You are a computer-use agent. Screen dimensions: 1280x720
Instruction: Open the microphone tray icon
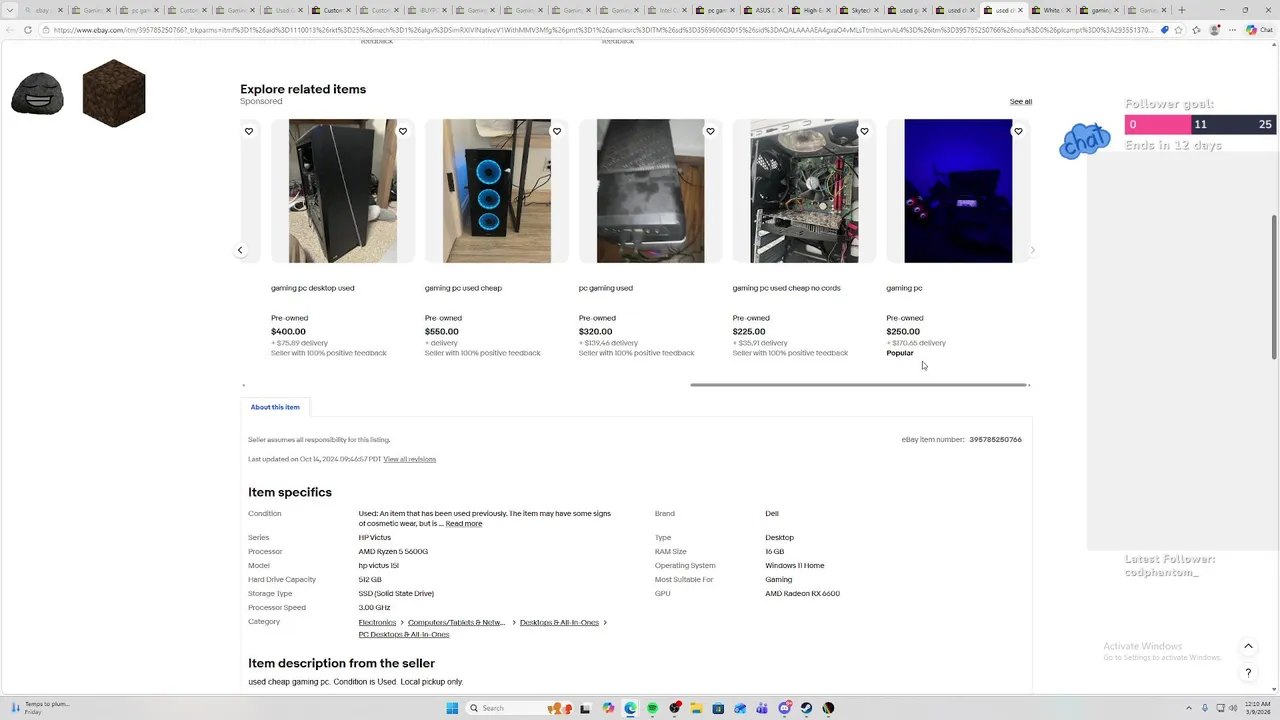tap(1204, 708)
